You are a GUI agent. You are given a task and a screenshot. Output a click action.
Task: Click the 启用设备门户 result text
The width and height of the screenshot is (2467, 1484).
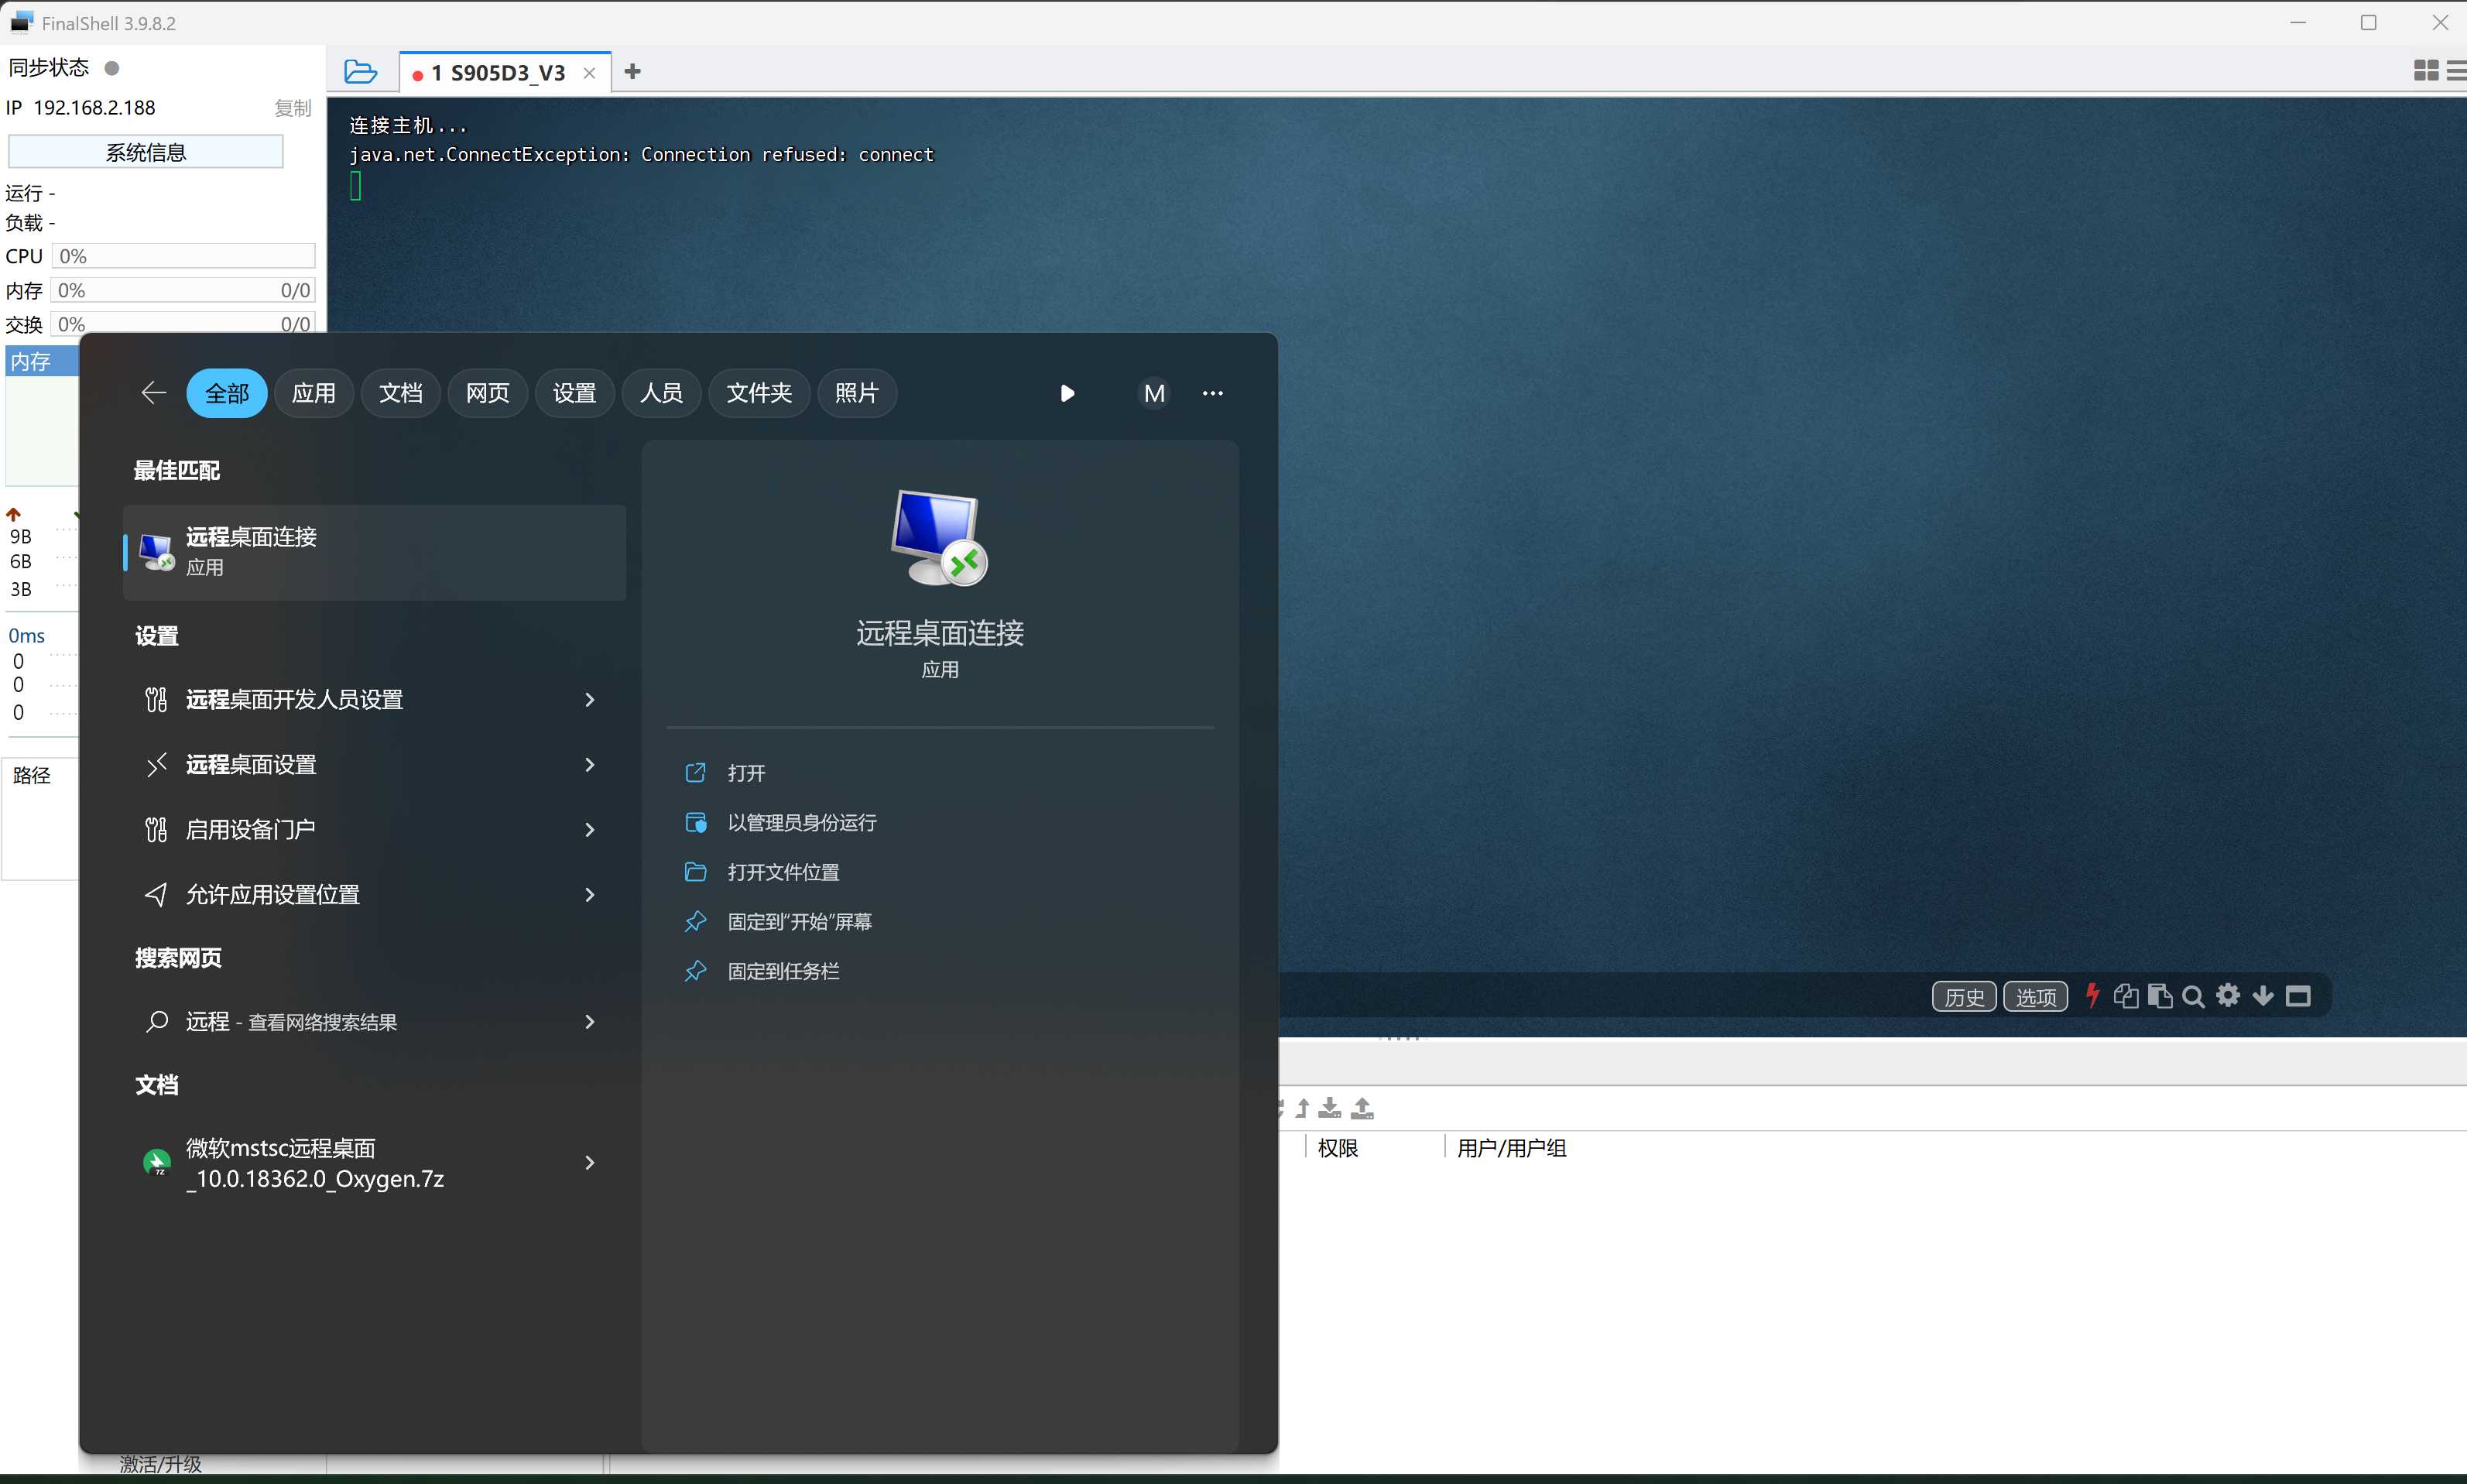[x=251, y=830]
